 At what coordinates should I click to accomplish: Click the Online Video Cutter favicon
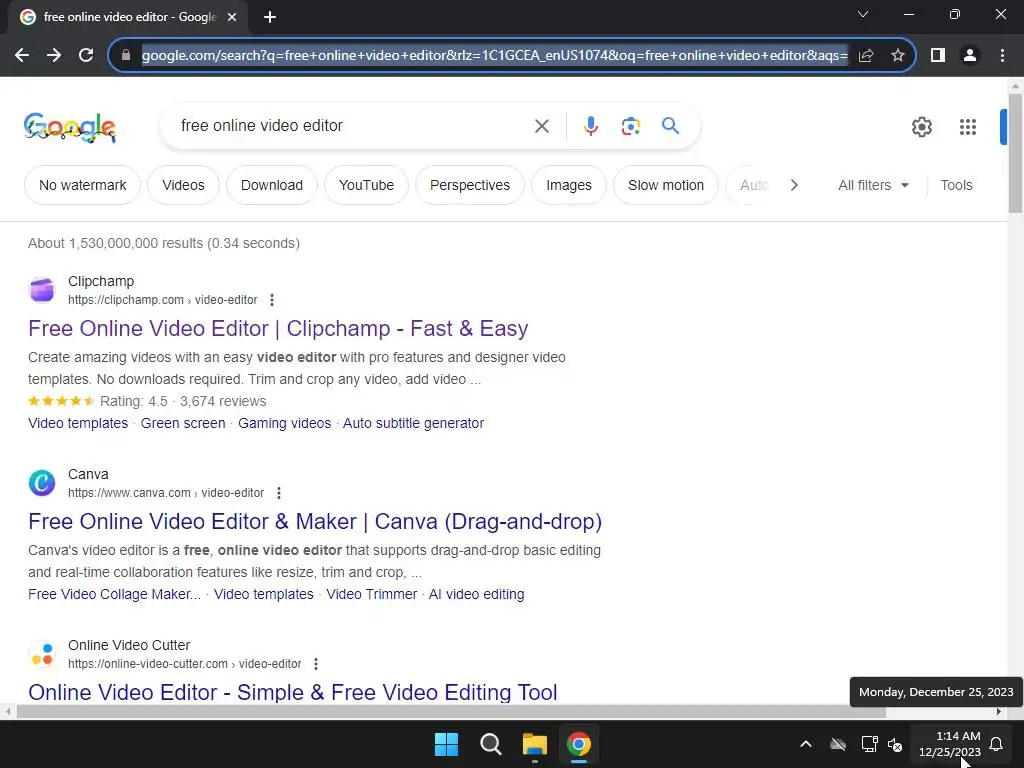pyautogui.click(x=42, y=654)
